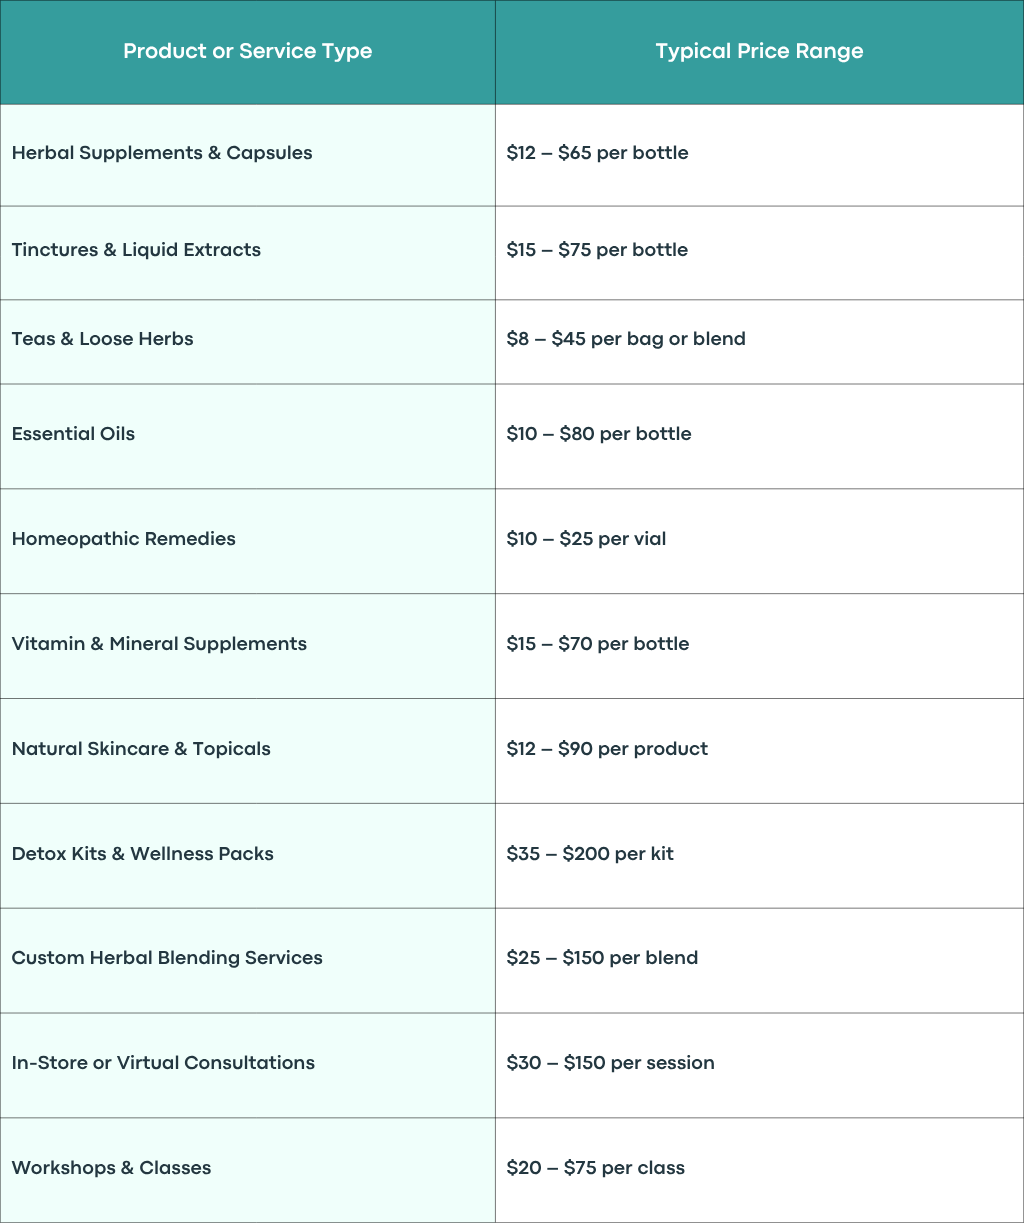Screen dimensions: 1024x1223
Task: Click the Tinctures & Liquid Extracts row label
Action: 136,250
